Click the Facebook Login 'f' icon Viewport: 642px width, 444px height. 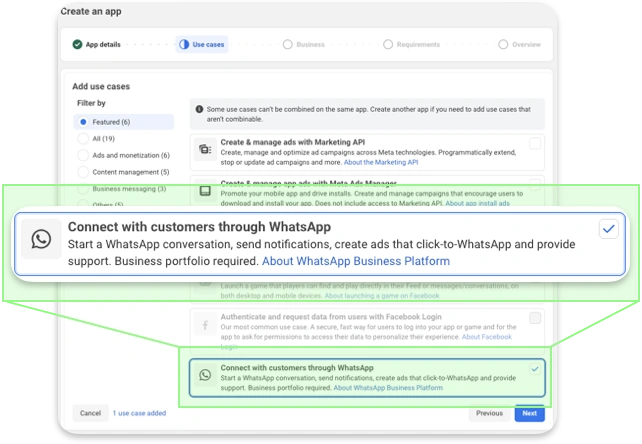point(205,325)
